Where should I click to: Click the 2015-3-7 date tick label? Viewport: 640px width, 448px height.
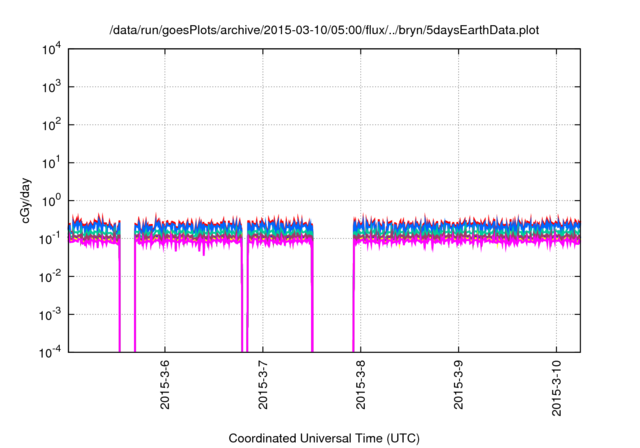pos(262,384)
